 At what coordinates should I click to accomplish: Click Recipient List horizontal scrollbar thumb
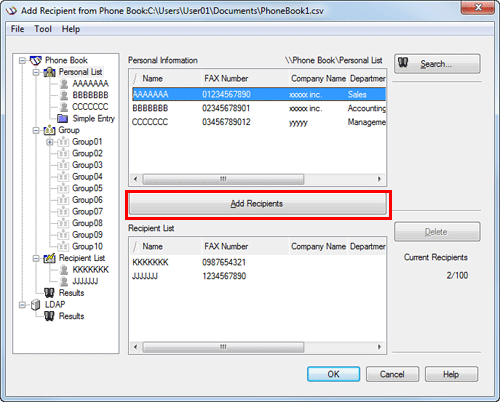coord(223,347)
